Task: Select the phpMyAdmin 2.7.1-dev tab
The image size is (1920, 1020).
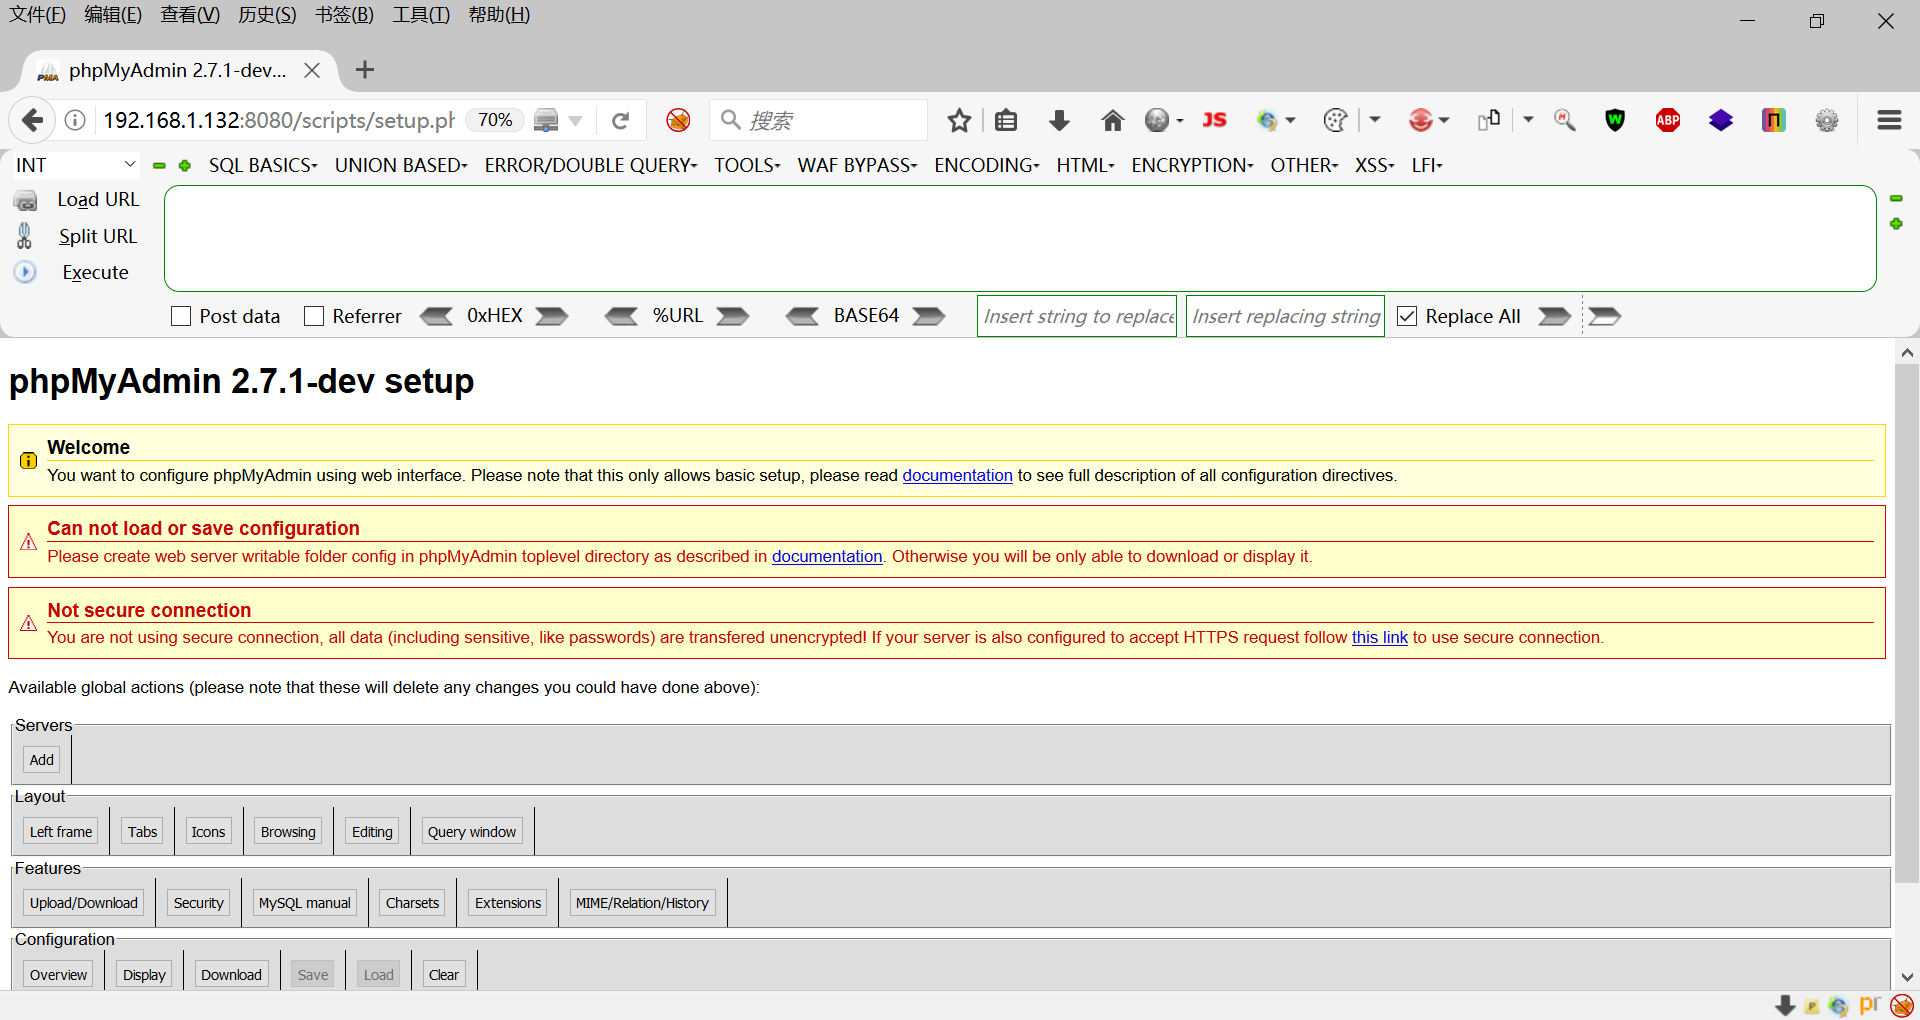Action: [x=178, y=70]
